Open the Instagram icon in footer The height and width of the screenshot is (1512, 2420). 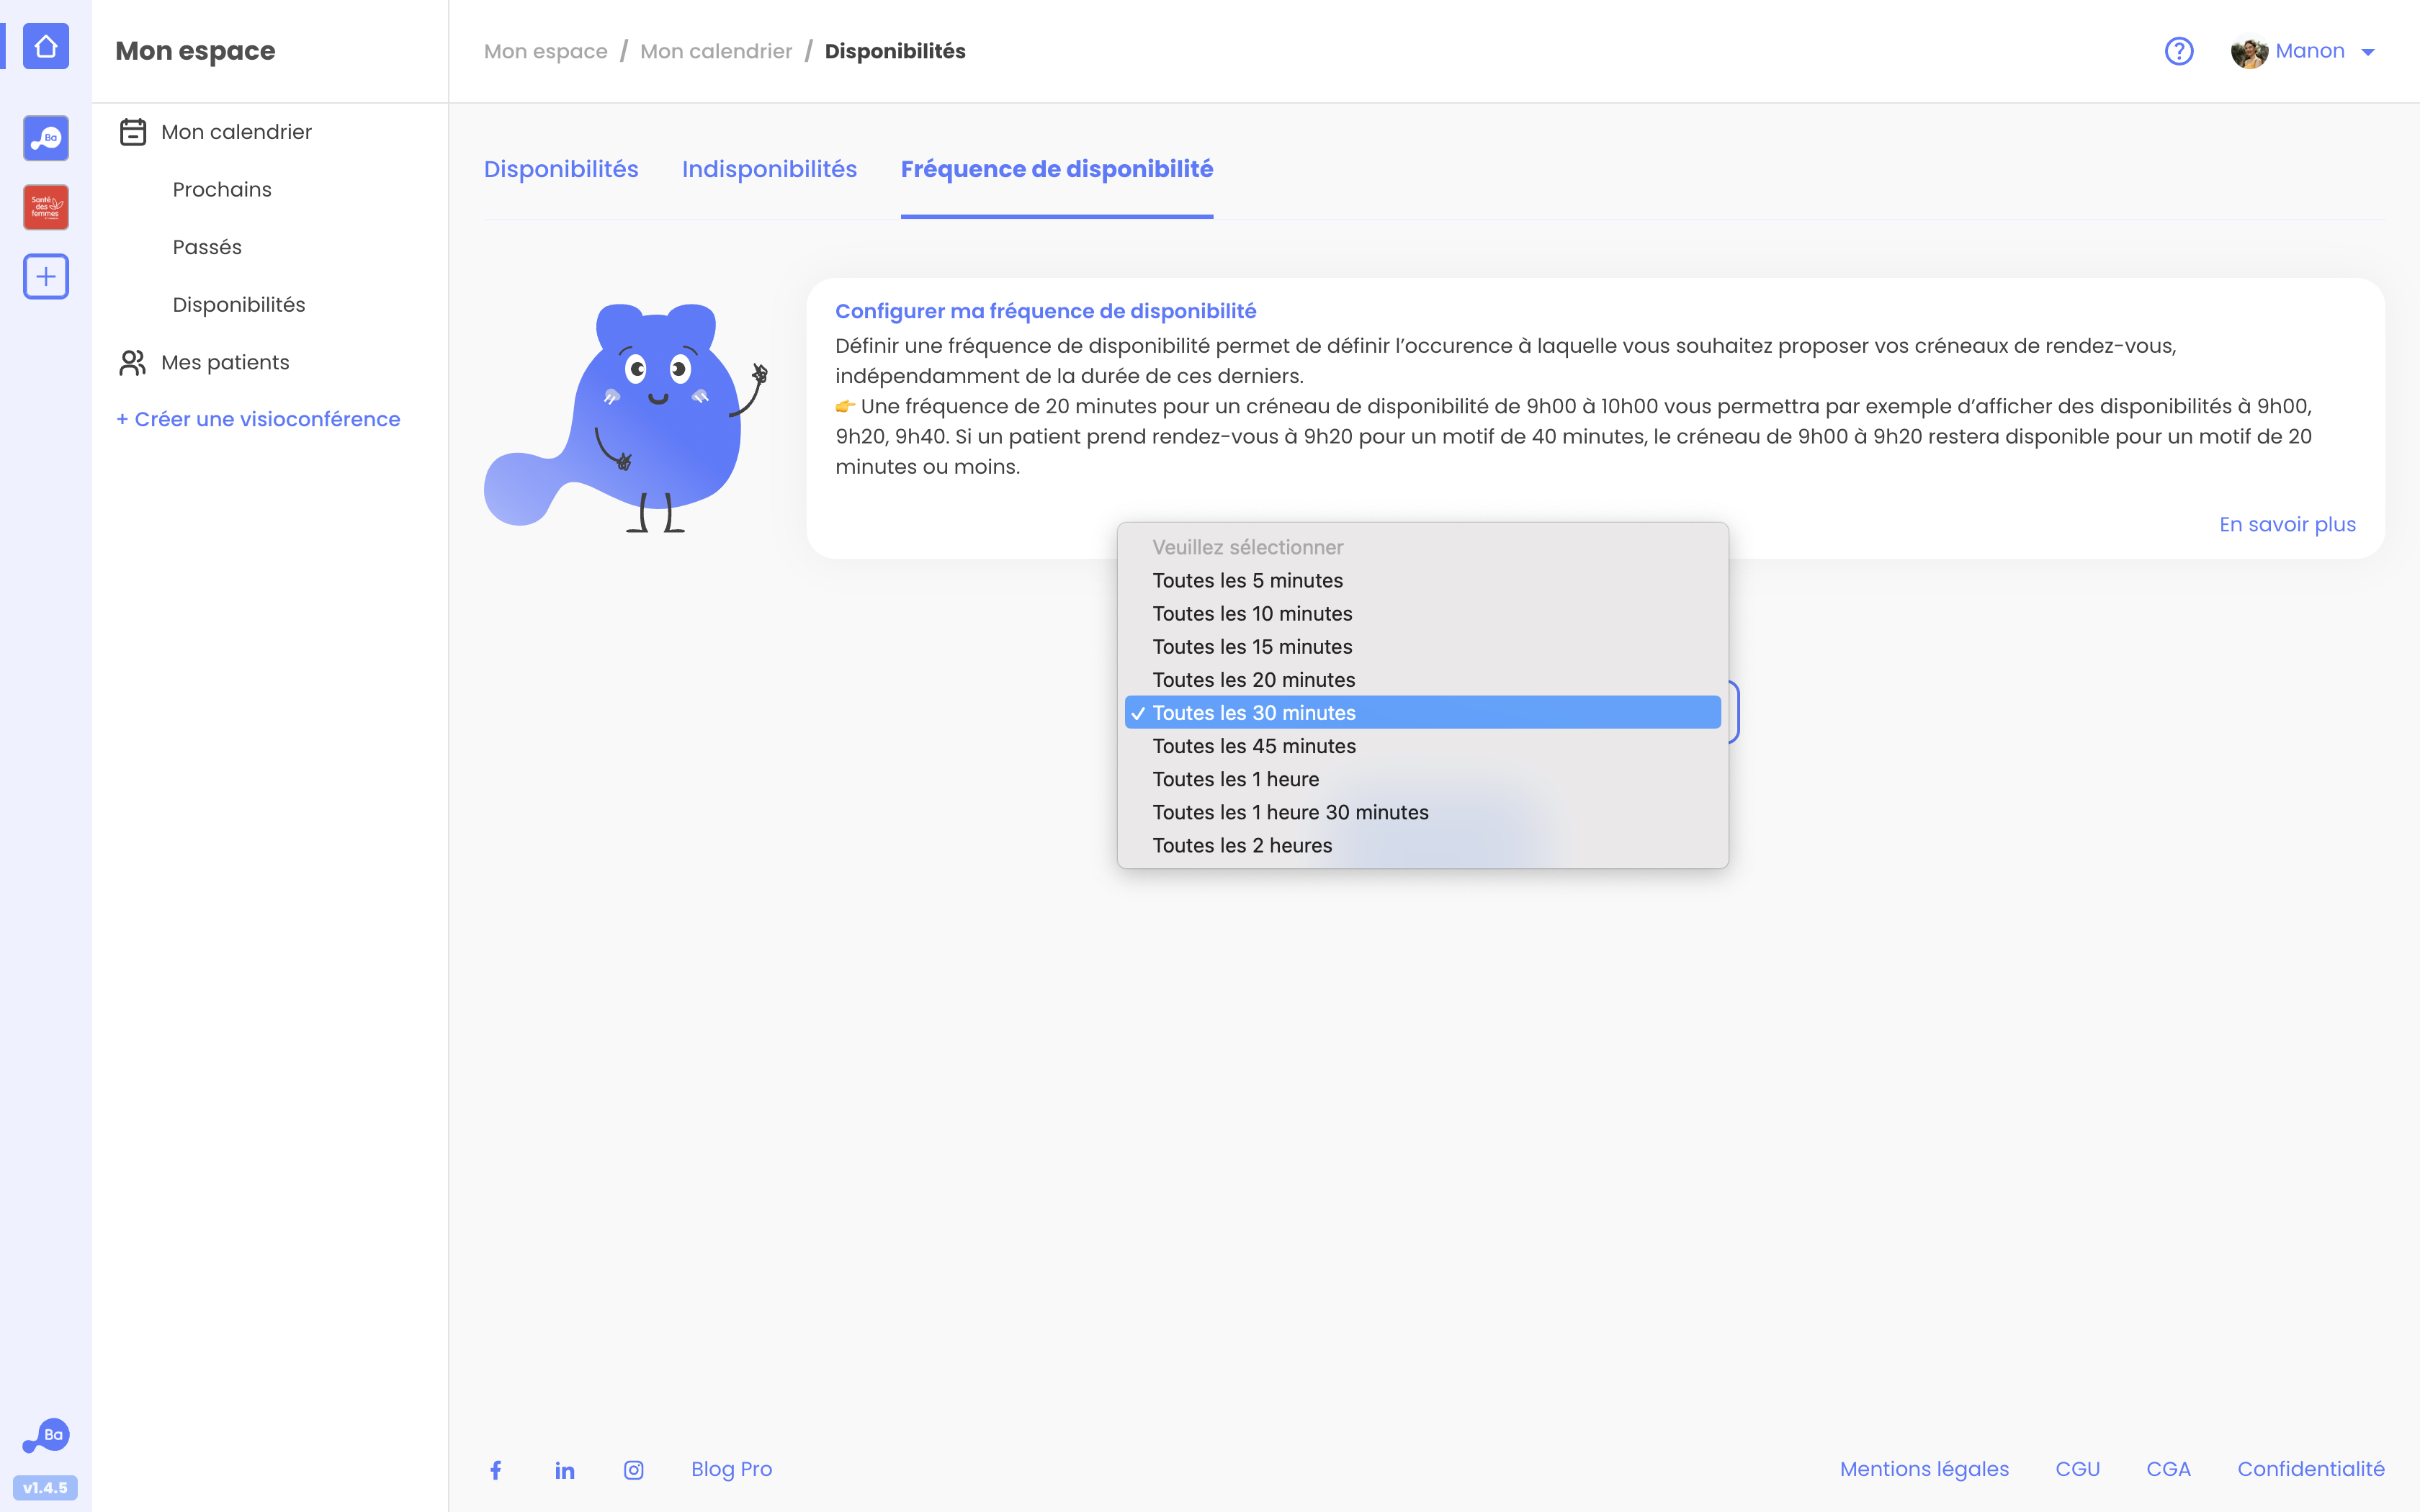pos(634,1470)
